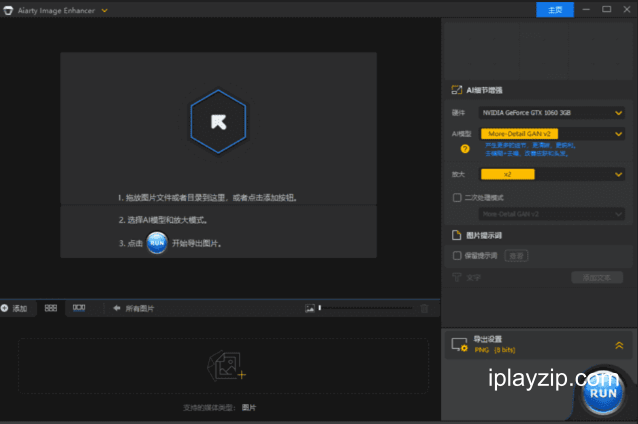Click the 导出设置 export settings icon
Viewport: 638px width, 424px height.
coord(459,345)
